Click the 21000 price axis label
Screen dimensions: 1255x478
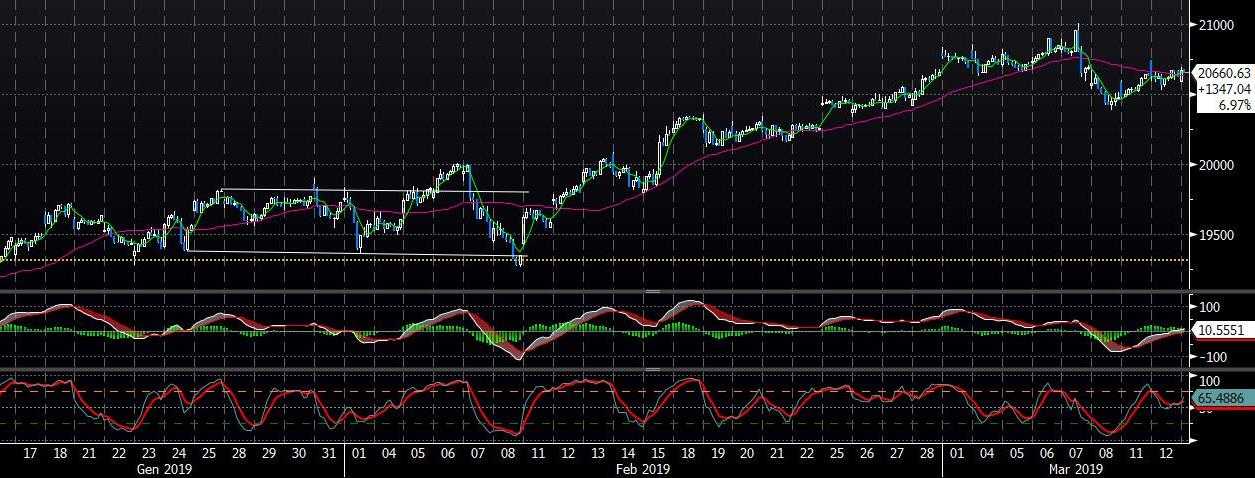1217,25
